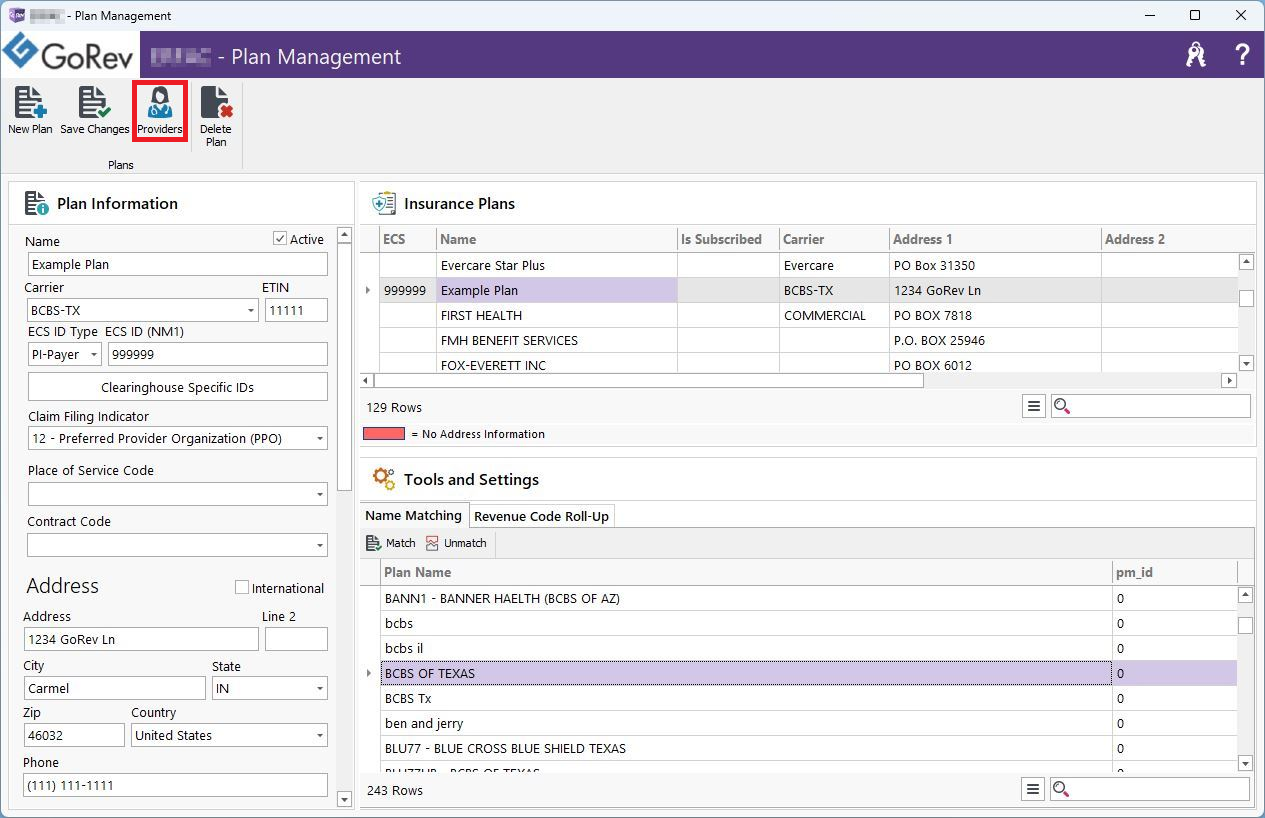Select the FMH BENEFIT SERVICES row

[x=808, y=340]
